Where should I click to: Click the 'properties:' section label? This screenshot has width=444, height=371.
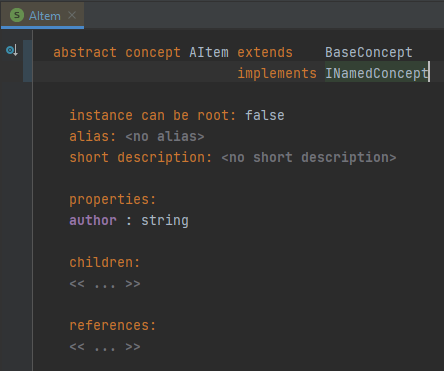point(113,199)
